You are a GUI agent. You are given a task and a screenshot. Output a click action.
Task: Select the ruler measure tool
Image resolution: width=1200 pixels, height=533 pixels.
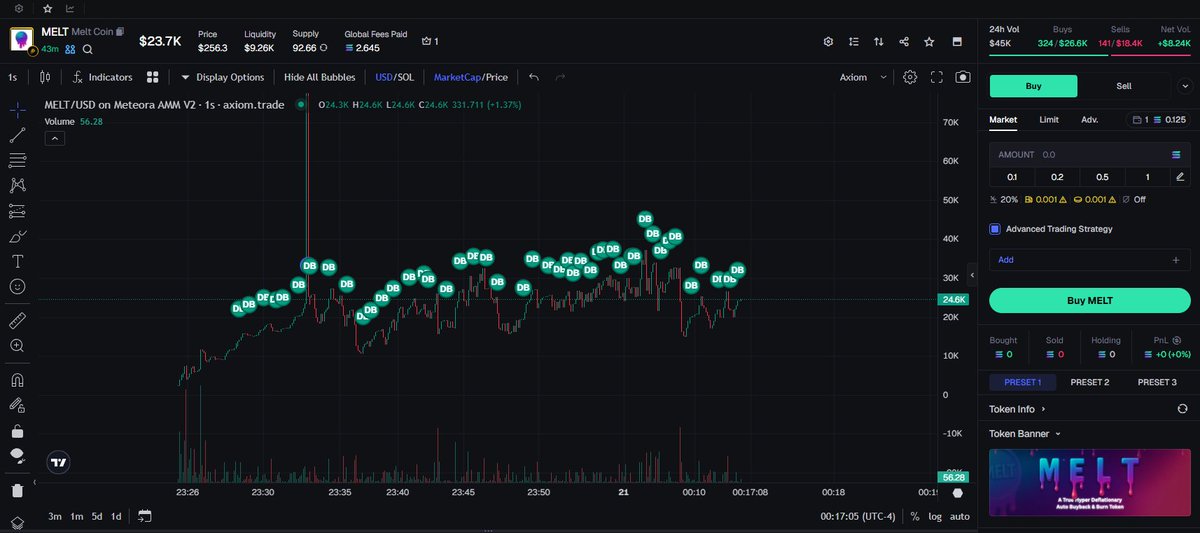[x=17, y=321]
